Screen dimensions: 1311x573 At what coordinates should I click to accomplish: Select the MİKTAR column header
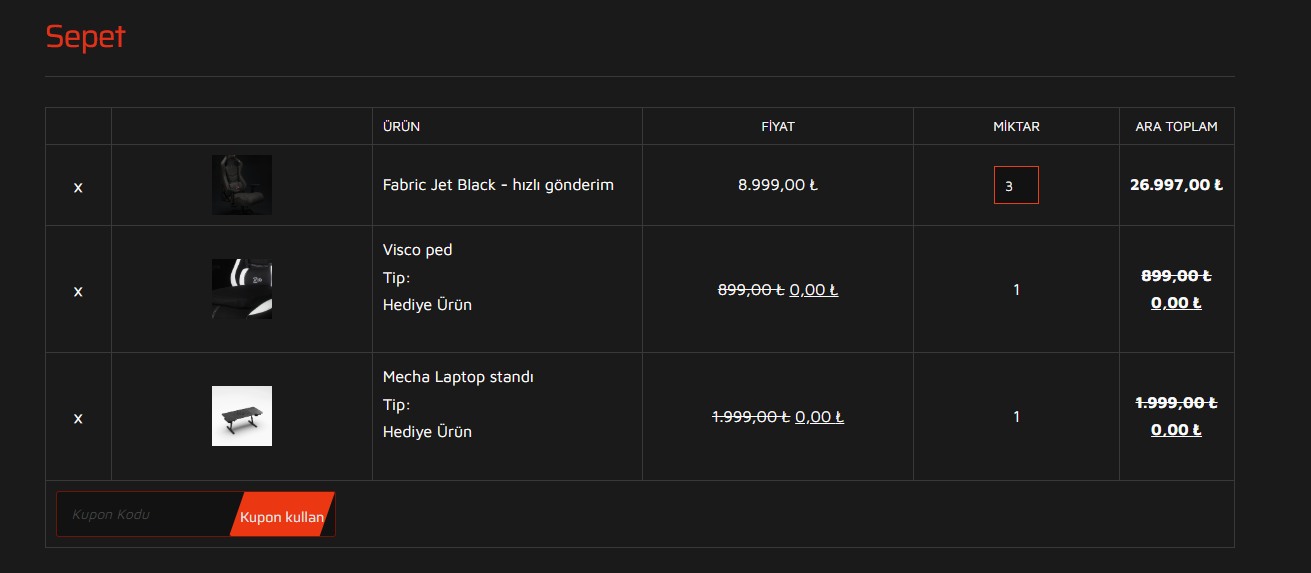[x=1016, y=127]
